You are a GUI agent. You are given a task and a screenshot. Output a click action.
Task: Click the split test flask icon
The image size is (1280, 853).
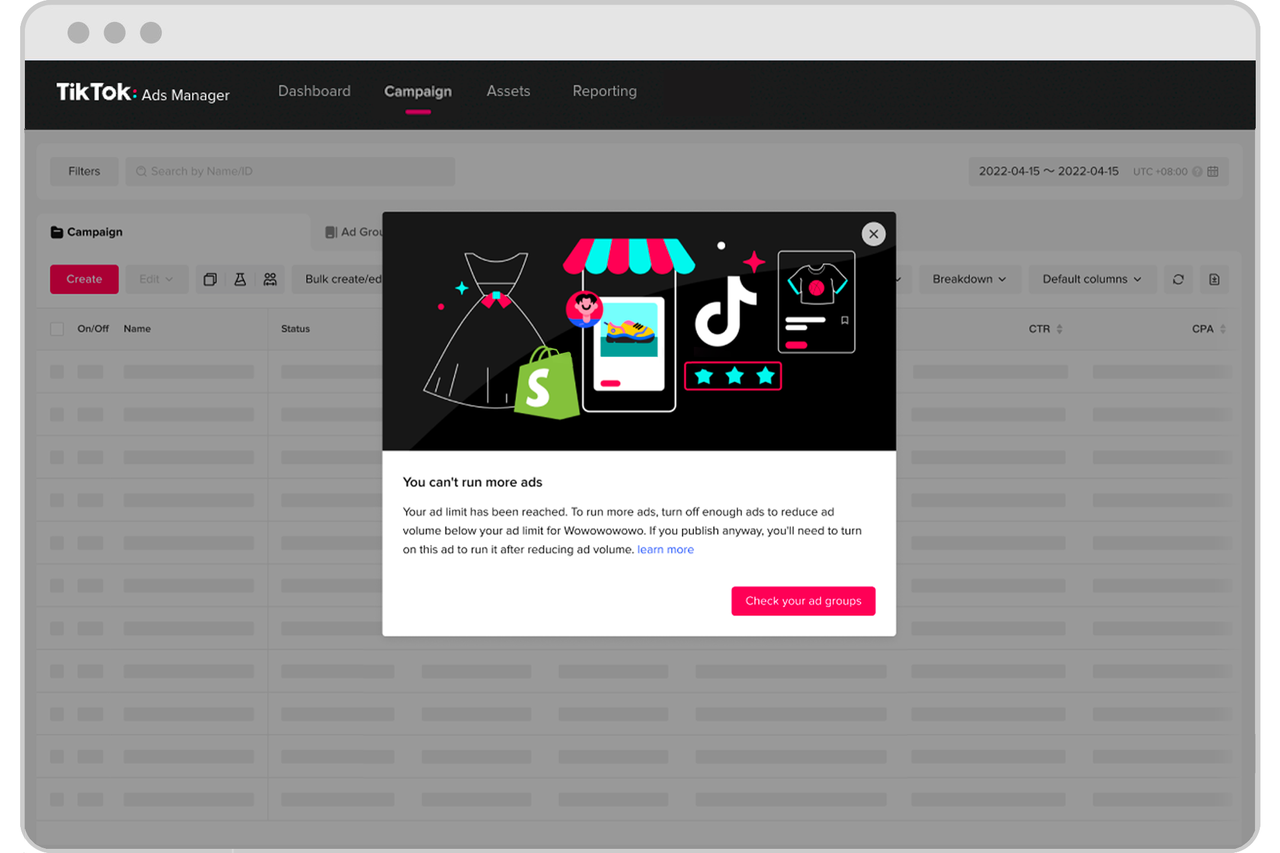[240, 279]
